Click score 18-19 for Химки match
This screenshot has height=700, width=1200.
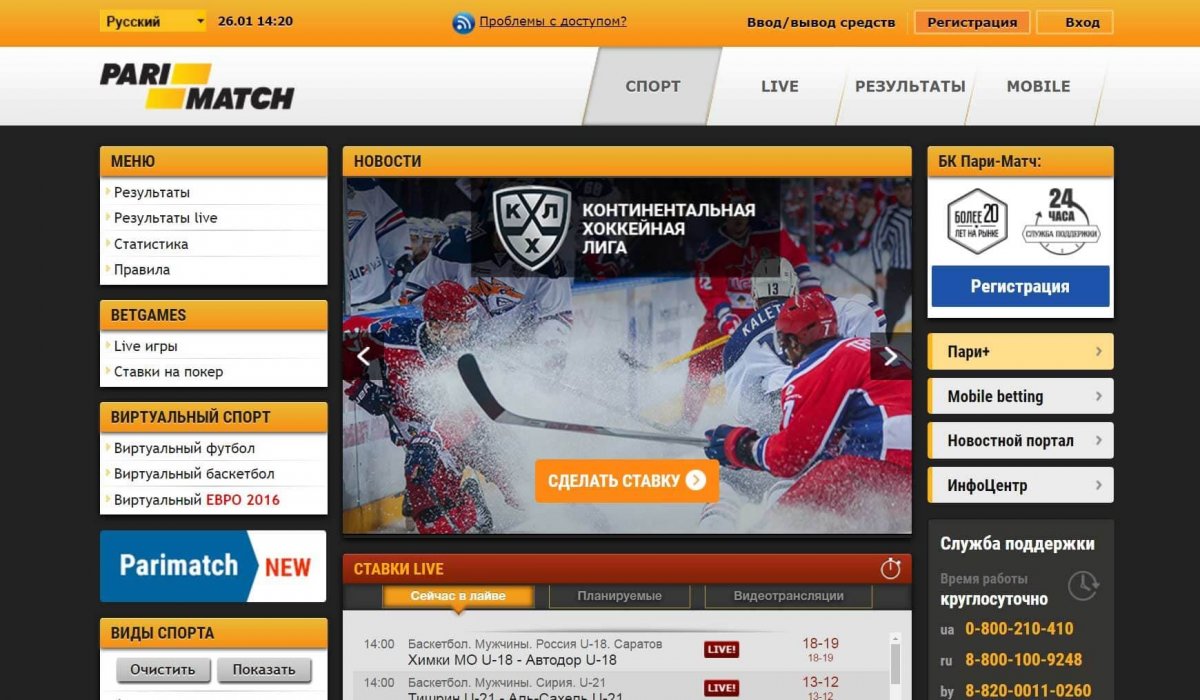click(x=820, y=644)
